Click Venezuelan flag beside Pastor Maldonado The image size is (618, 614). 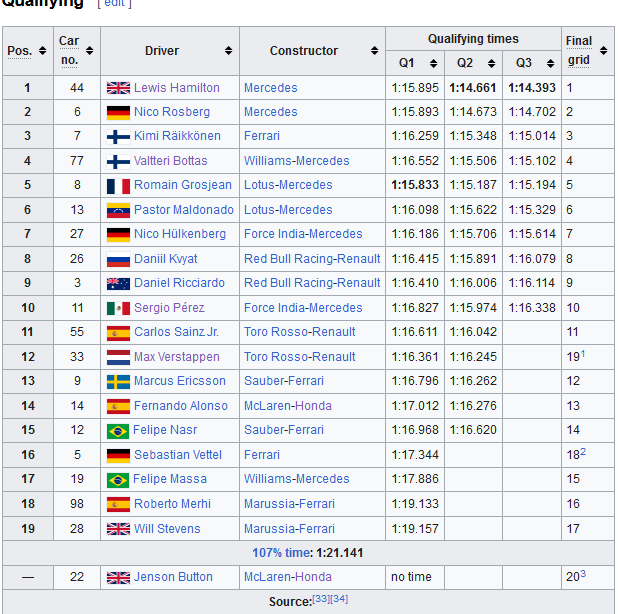pos(118,210)
